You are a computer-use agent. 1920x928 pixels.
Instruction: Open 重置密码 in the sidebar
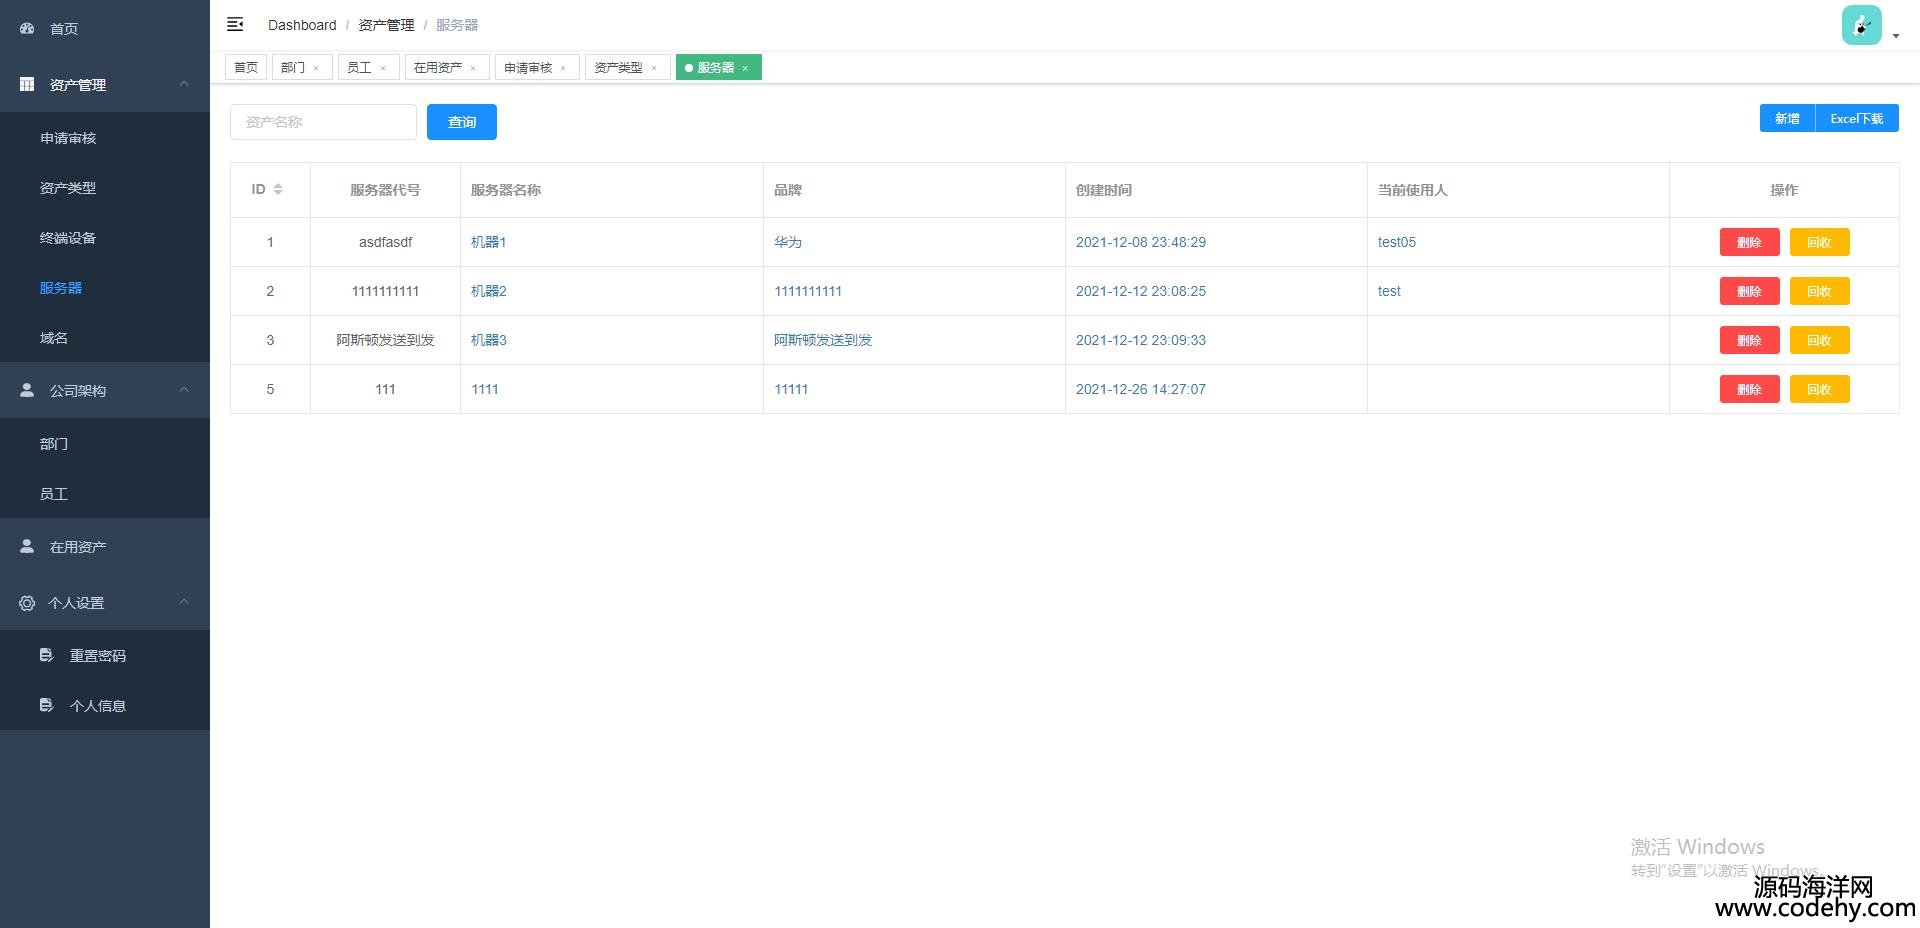[x=97, y=656]
